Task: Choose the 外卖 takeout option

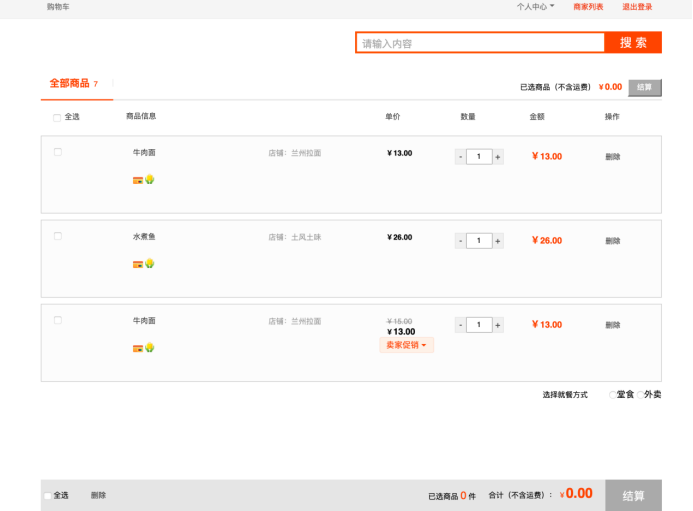Action: coord(641,395)
